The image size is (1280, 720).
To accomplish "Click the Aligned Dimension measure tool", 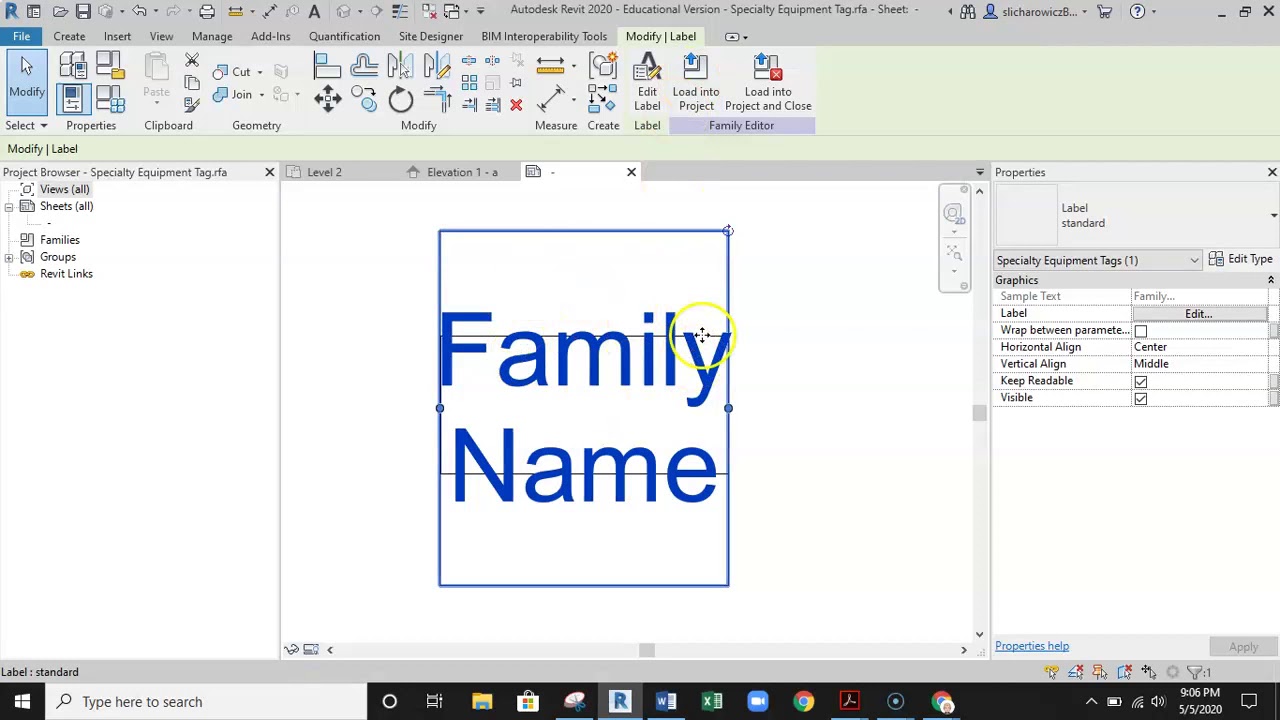I will coord(550,66).
